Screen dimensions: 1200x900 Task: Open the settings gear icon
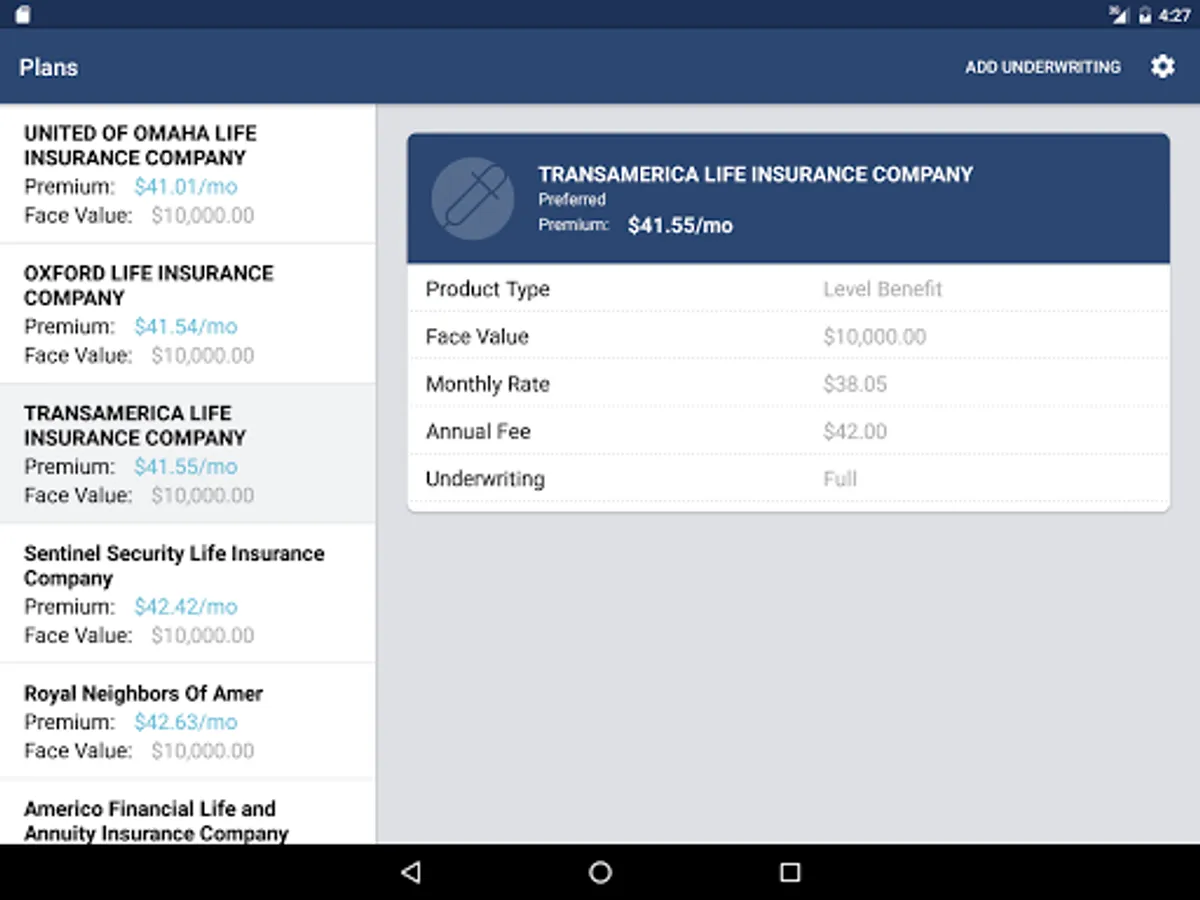(x=1162, y=67)
